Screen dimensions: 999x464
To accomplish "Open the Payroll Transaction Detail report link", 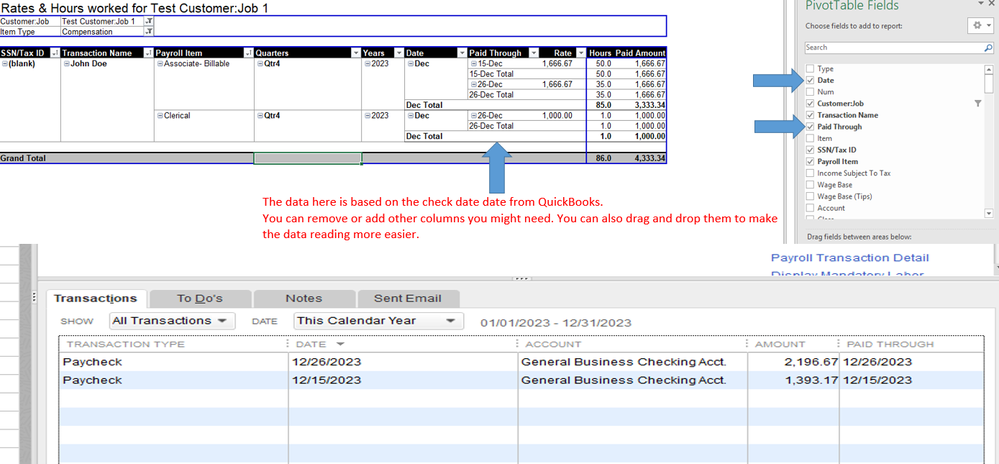I will (x=850, y=257).
